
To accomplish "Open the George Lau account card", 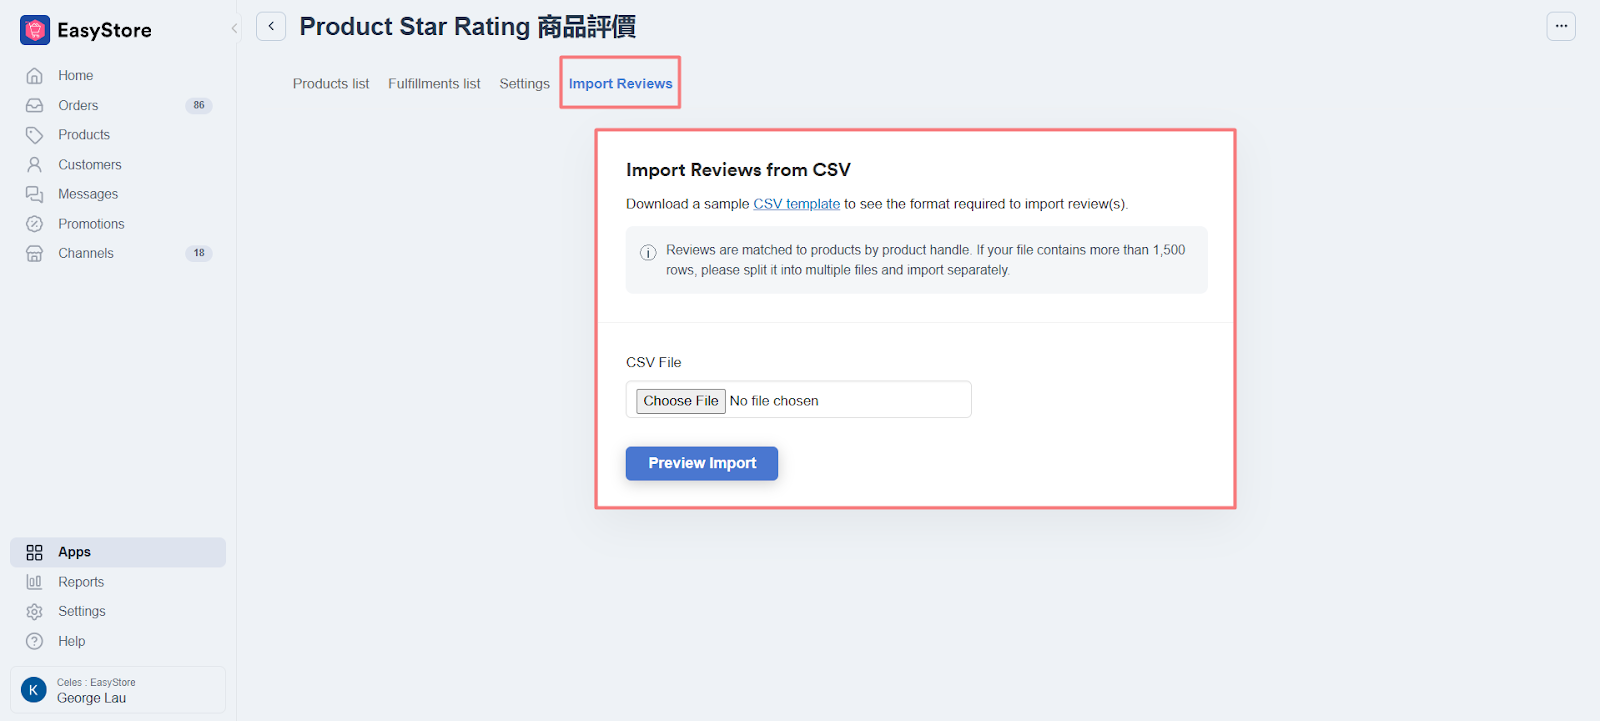I will point(118,690).
